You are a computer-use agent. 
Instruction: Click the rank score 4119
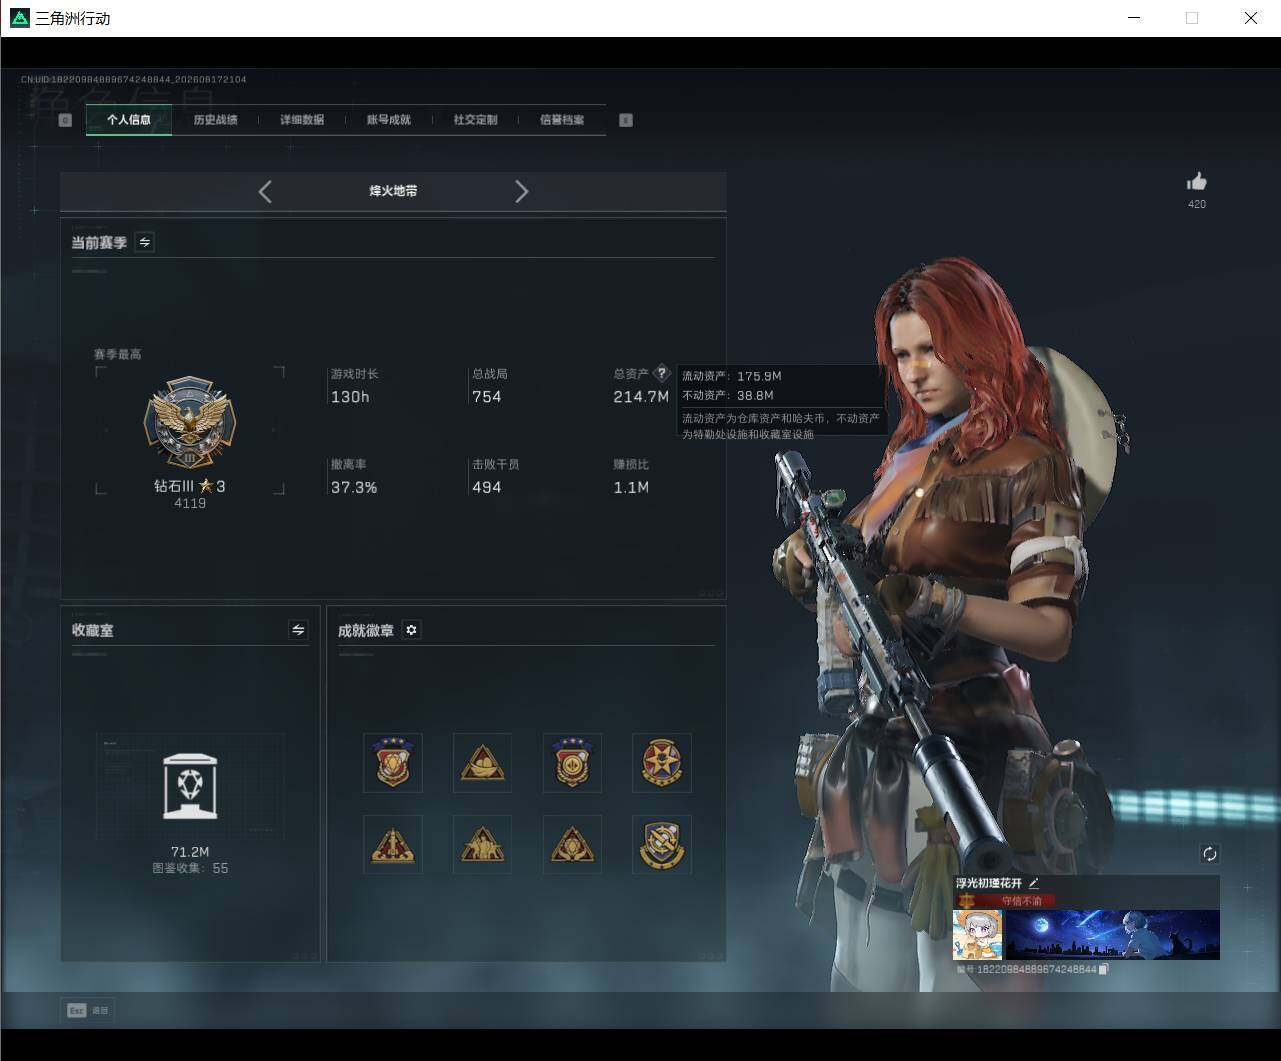pos(190,503)
